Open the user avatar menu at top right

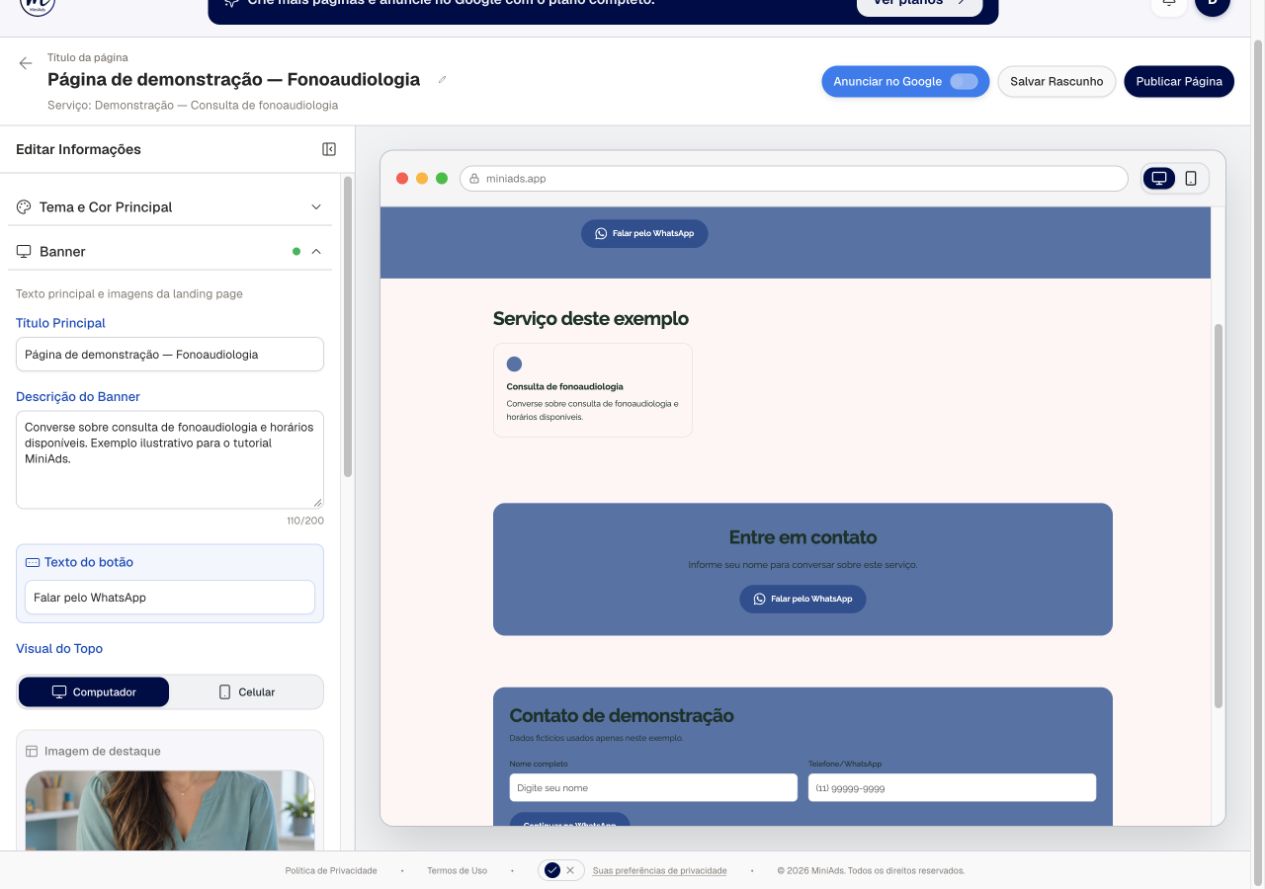1212,5
